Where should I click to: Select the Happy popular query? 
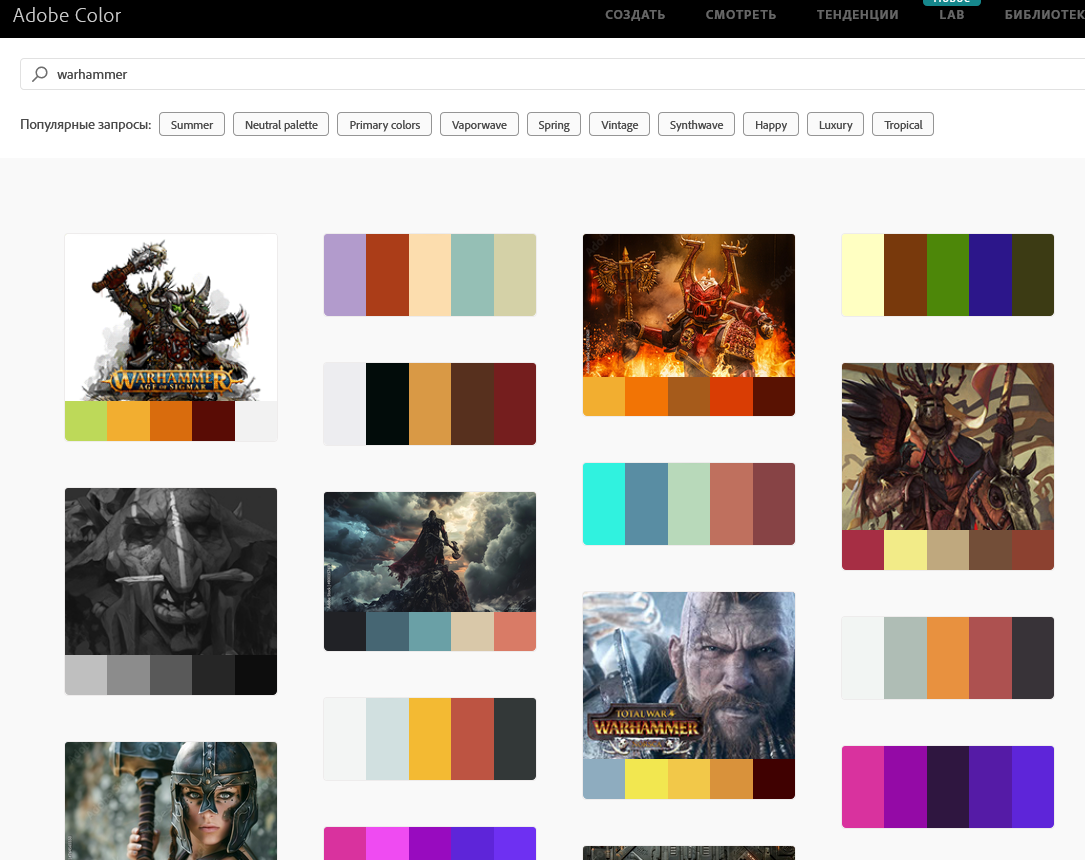pyautogui.click(x=771, y=125)
